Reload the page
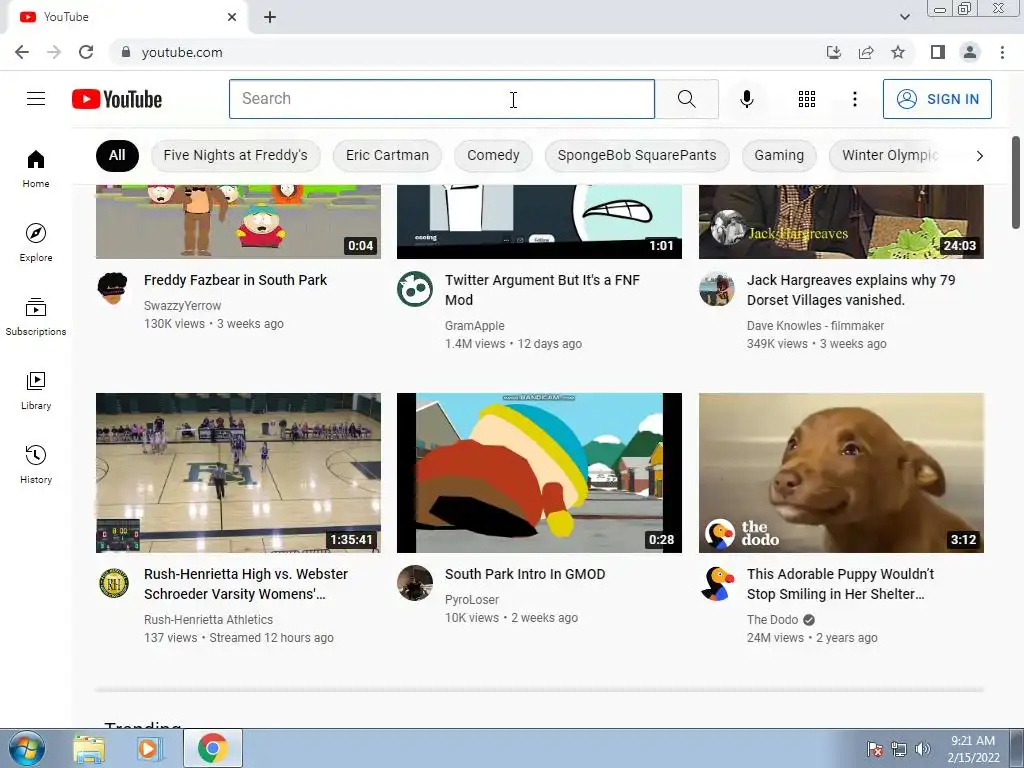The height and width of the screenshot is (768, 1024). pyautogui.click(x=86, y=52)
